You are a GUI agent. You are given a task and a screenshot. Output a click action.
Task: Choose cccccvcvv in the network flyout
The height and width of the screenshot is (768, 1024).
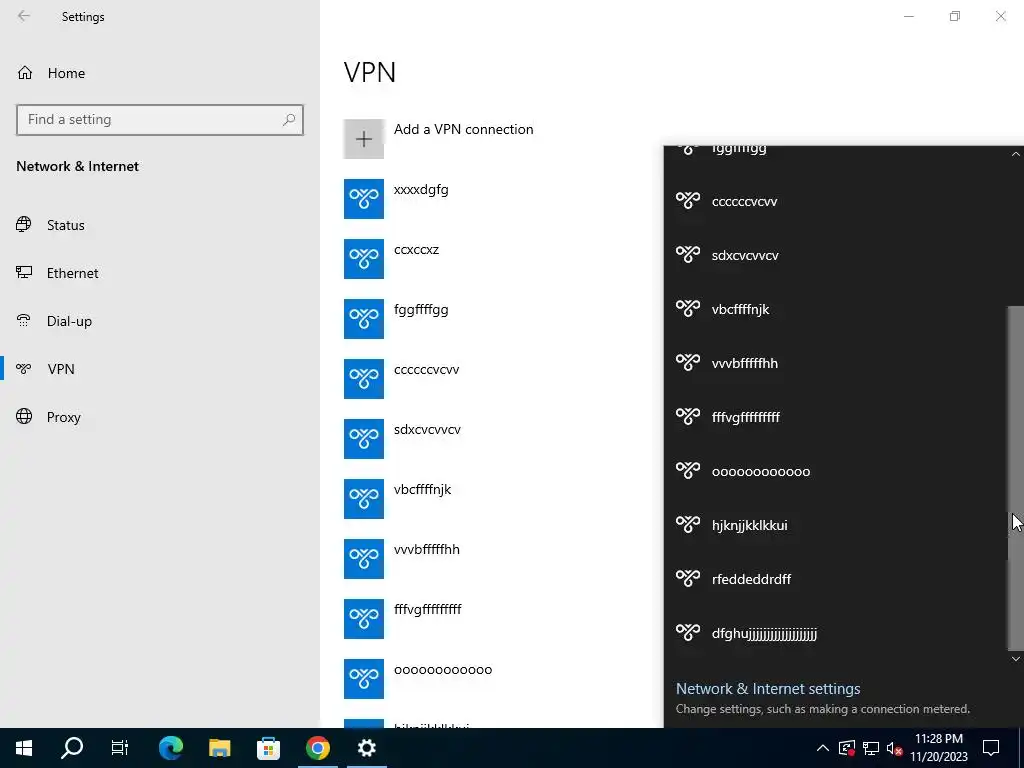pos(836,201)
